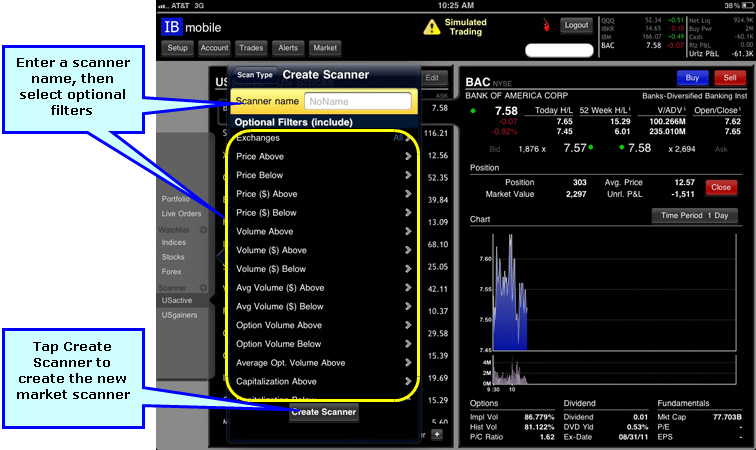
Task: Tap the red pen icon beside Logout
Action: pyautogui.click(x=546, y=25)
